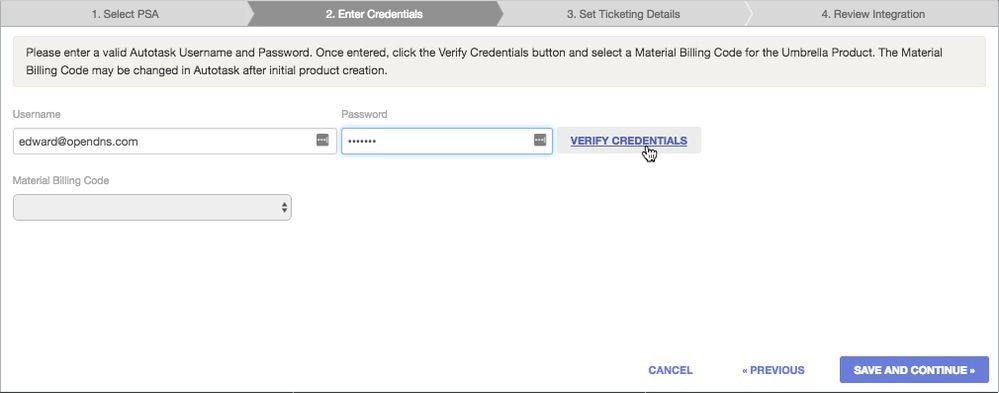Click password manager icon in Password field
Screen dimensions: 999x393
pyautogui.click(x=540, y=140)
